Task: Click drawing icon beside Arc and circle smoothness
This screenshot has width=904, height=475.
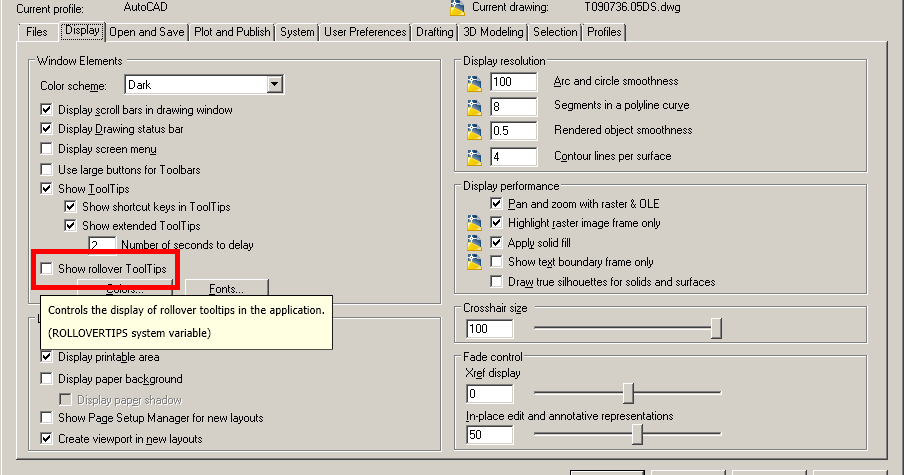Action: coord(474,83)
